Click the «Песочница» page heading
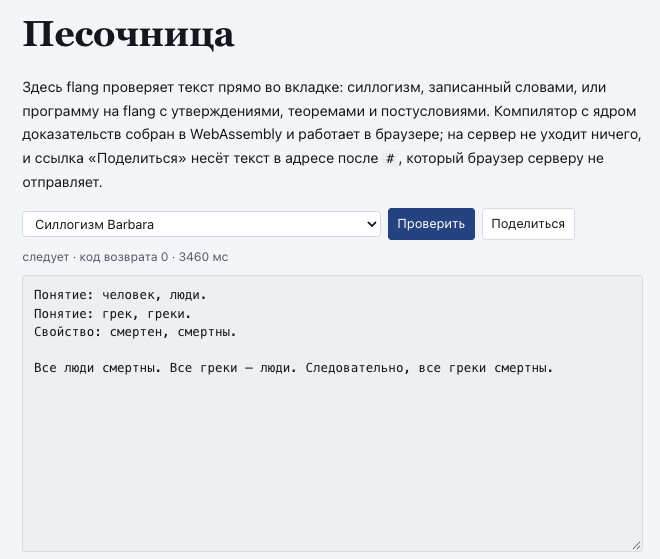 coord(128,35)
